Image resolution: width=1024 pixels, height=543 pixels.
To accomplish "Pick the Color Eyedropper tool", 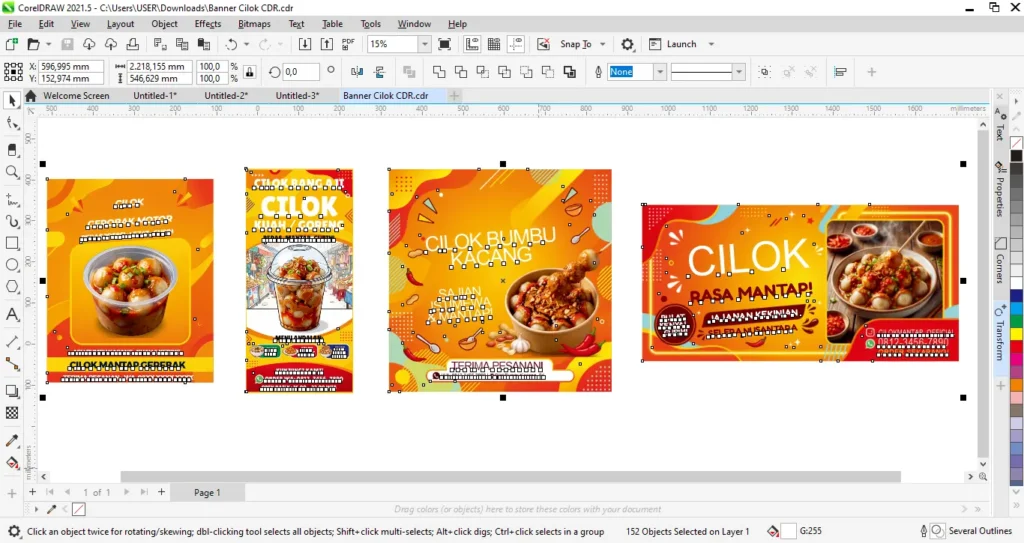I will [12, 440].
